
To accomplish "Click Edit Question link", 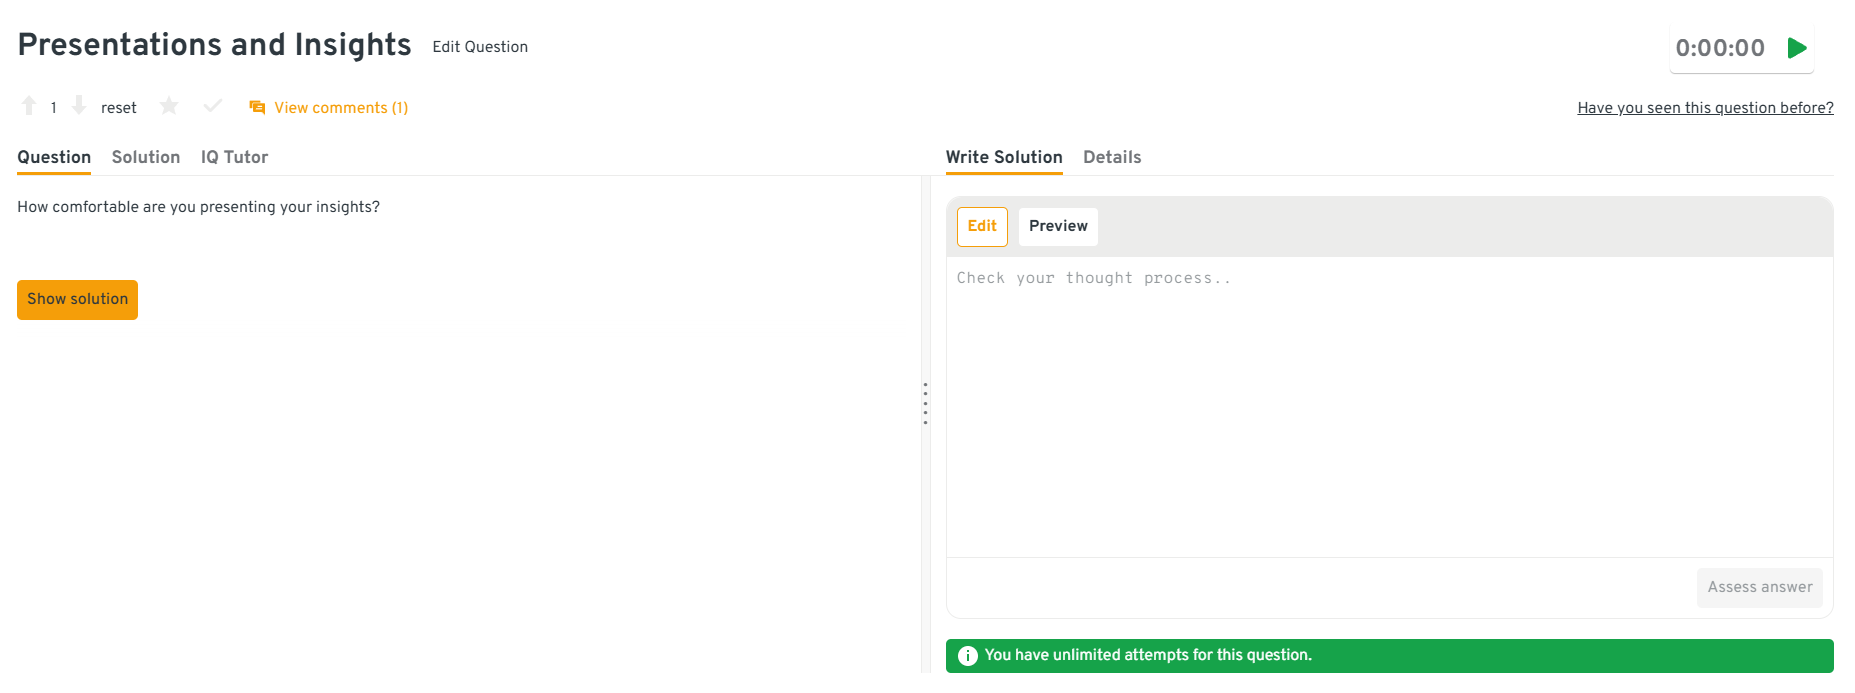I will click(x=480, y=47).
